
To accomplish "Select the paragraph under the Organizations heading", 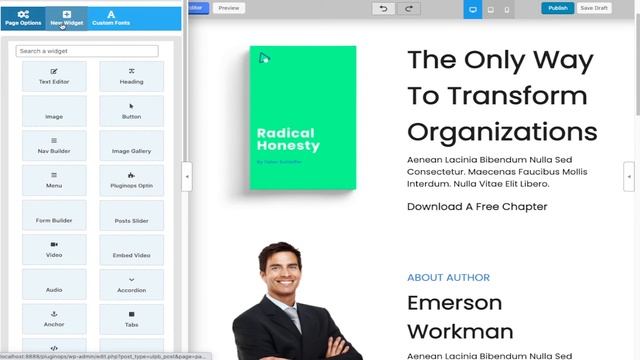I will [497, 171].
